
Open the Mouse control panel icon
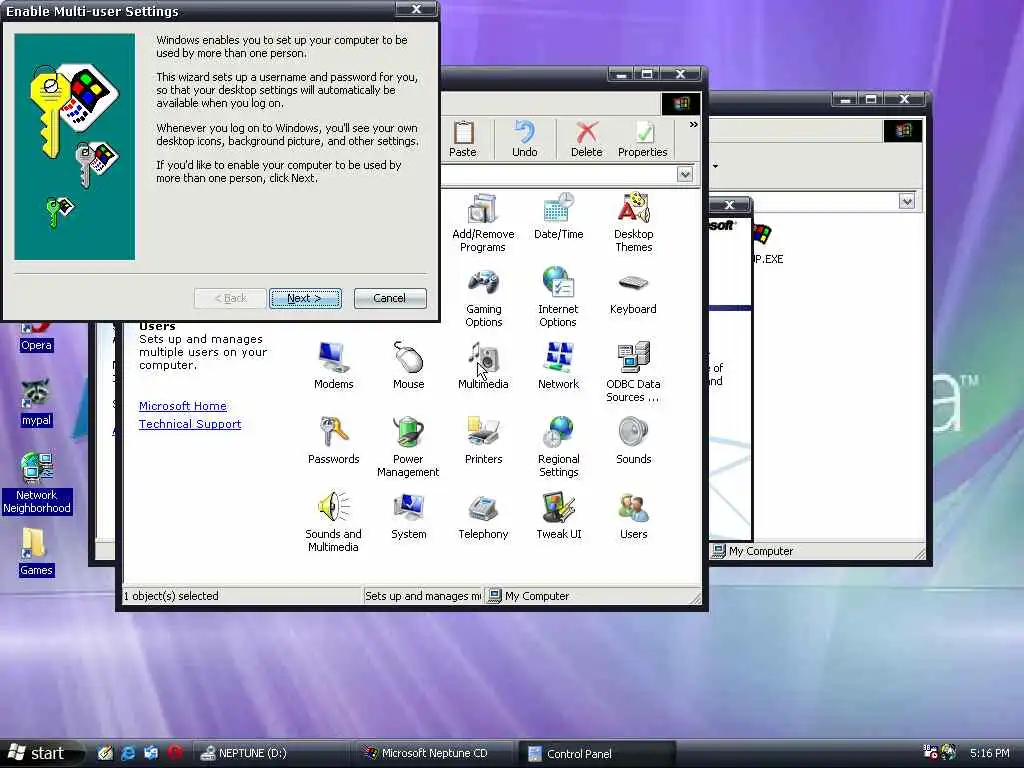408,366
